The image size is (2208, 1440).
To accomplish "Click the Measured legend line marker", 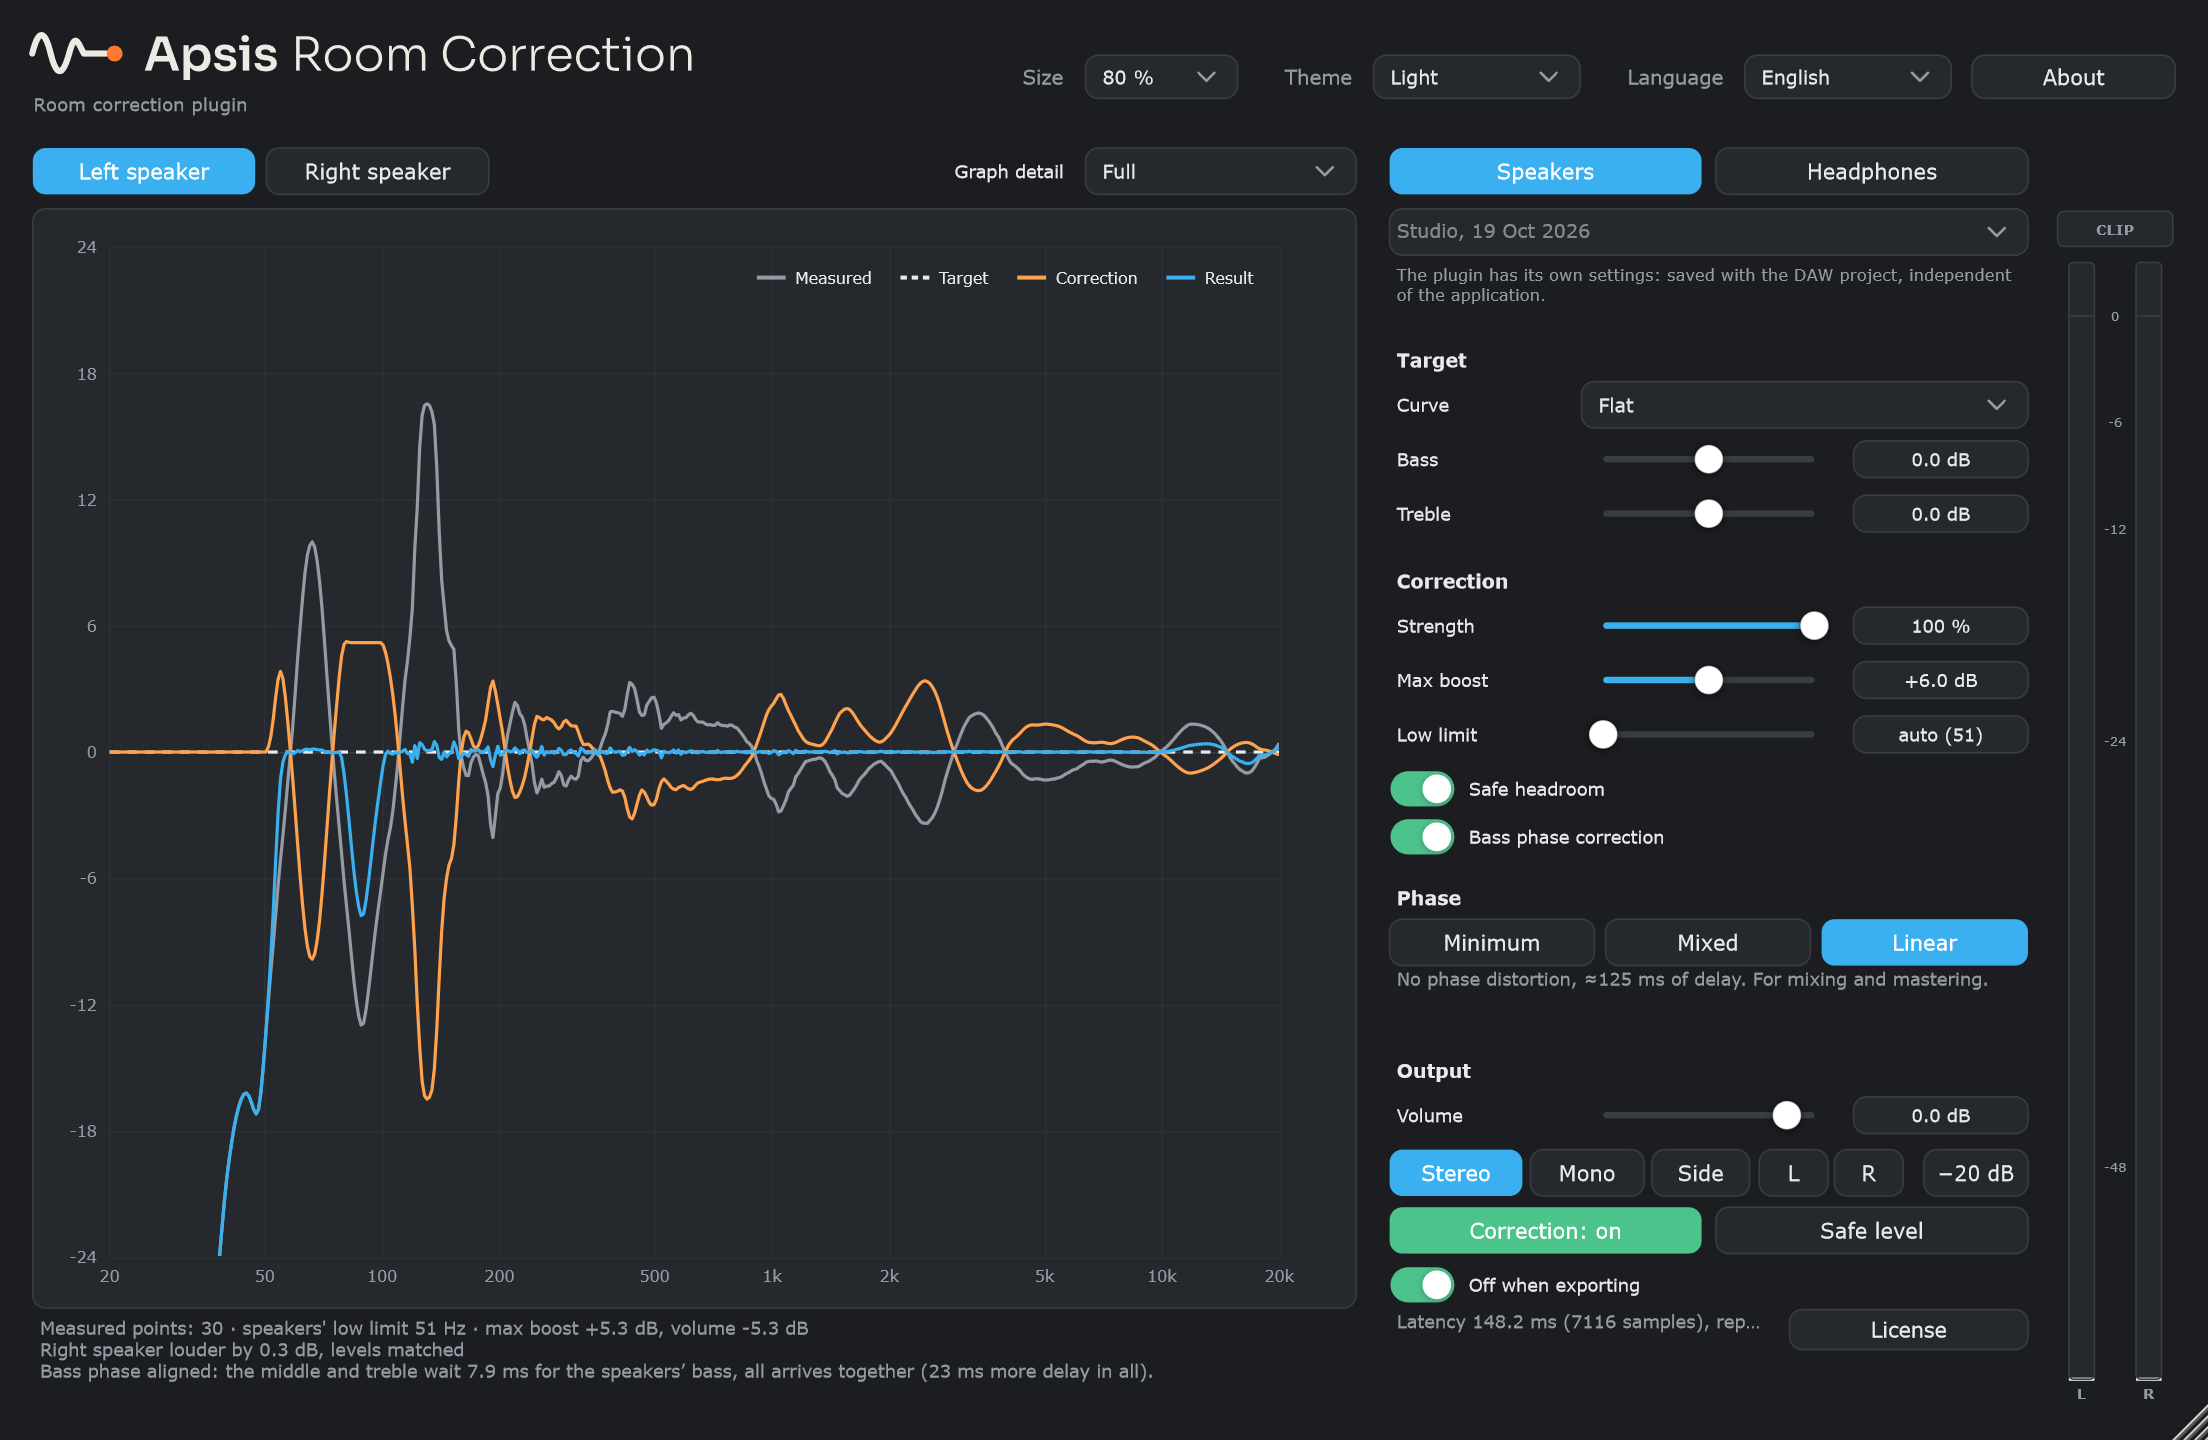I will (x=771, y=278).
